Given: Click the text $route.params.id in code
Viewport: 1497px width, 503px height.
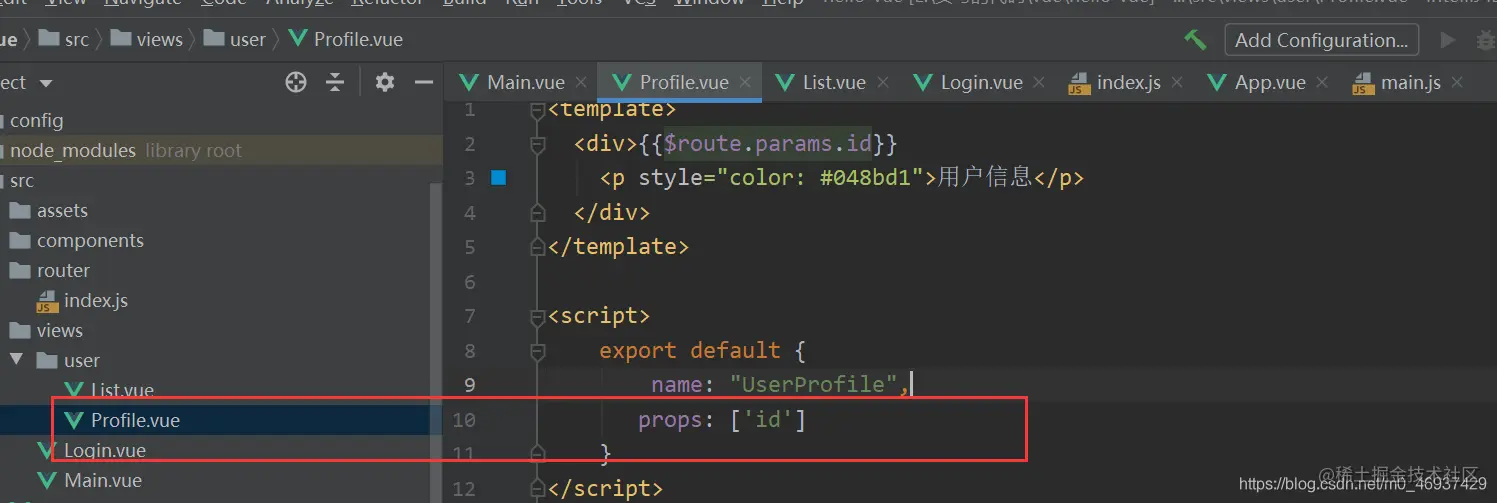Looking at the screenshot, I should click(x=768, y=144).
